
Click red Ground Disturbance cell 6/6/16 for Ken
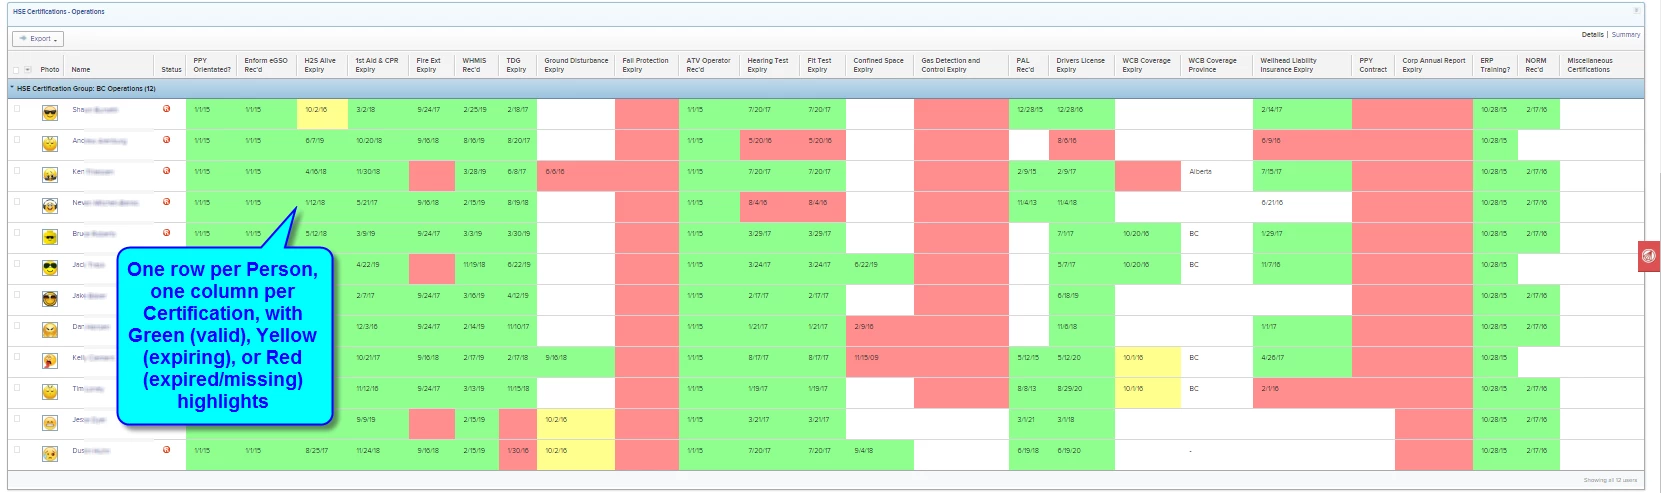tap(576, 176)
